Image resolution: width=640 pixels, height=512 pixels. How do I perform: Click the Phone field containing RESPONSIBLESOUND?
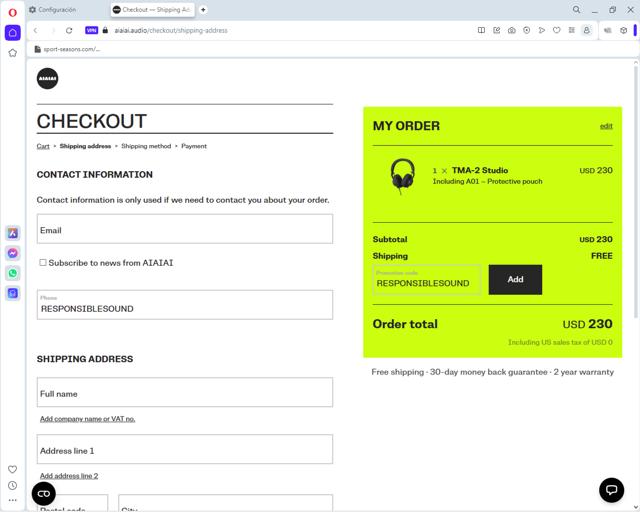coord(185,305)
